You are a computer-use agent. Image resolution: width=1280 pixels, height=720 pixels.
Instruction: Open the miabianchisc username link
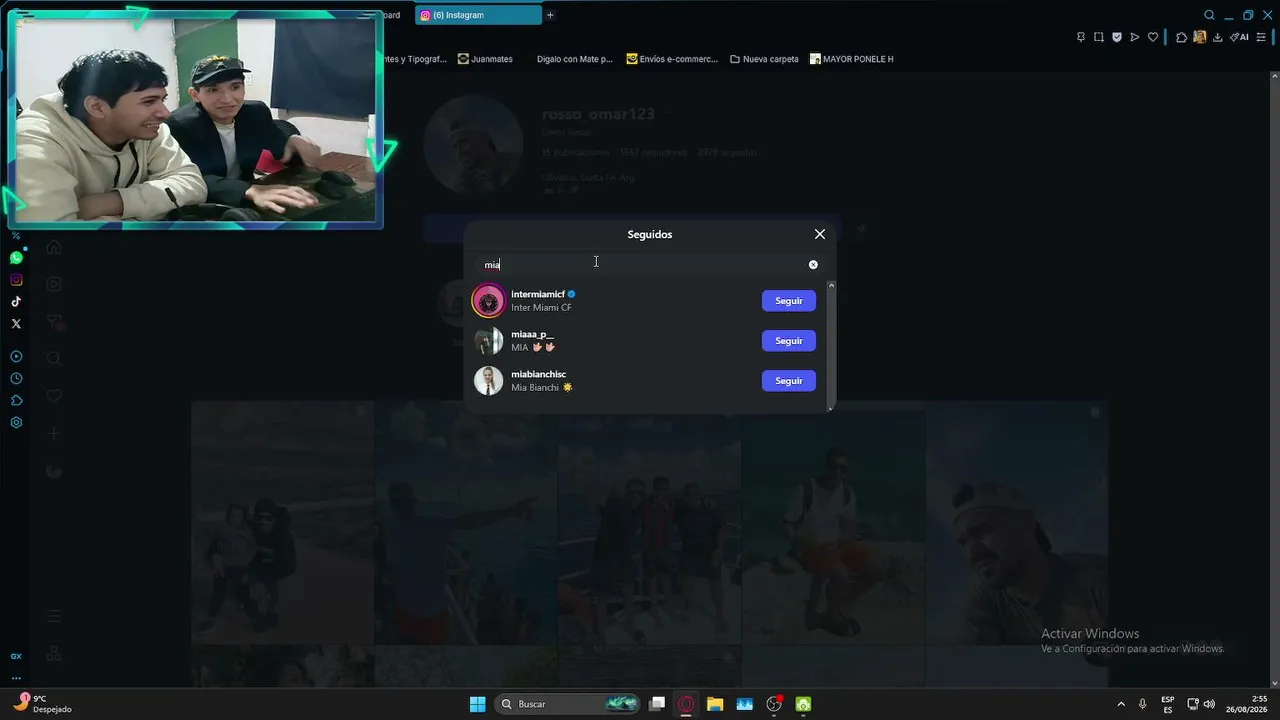click(x=538, y=374)
